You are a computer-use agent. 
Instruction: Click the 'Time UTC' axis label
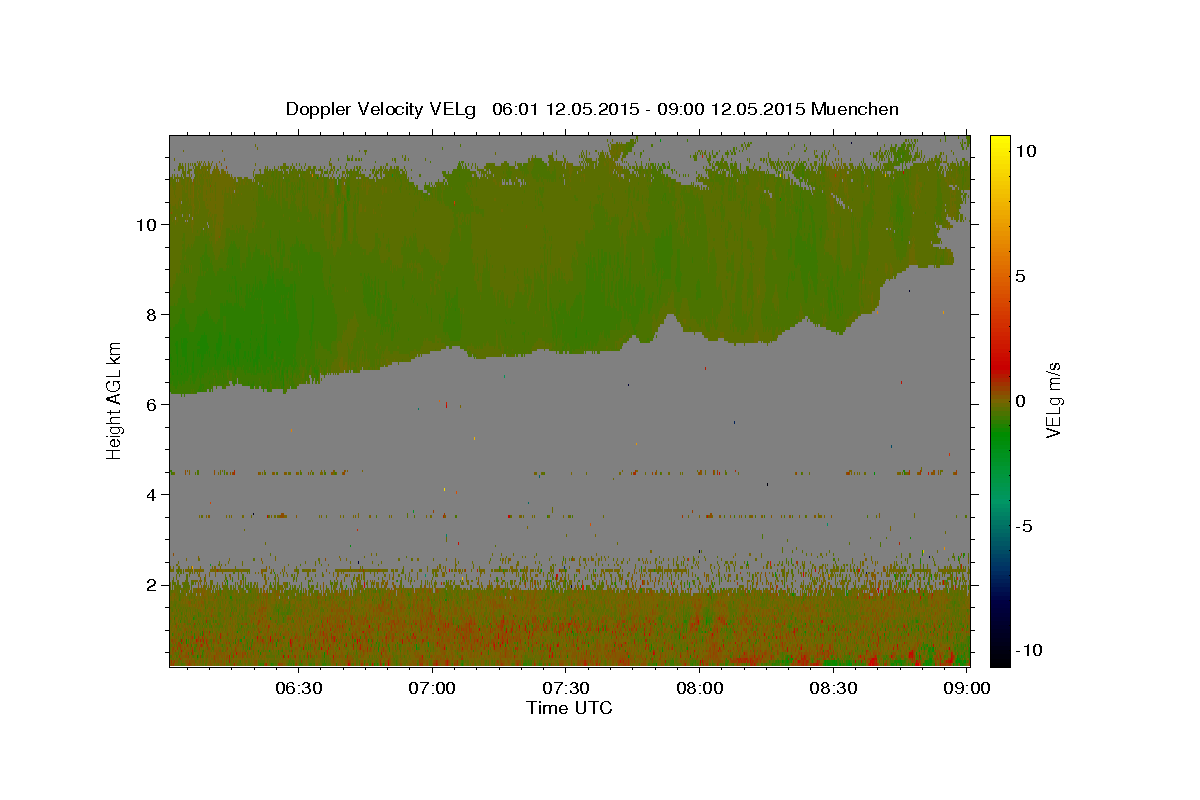click(569, 708)
